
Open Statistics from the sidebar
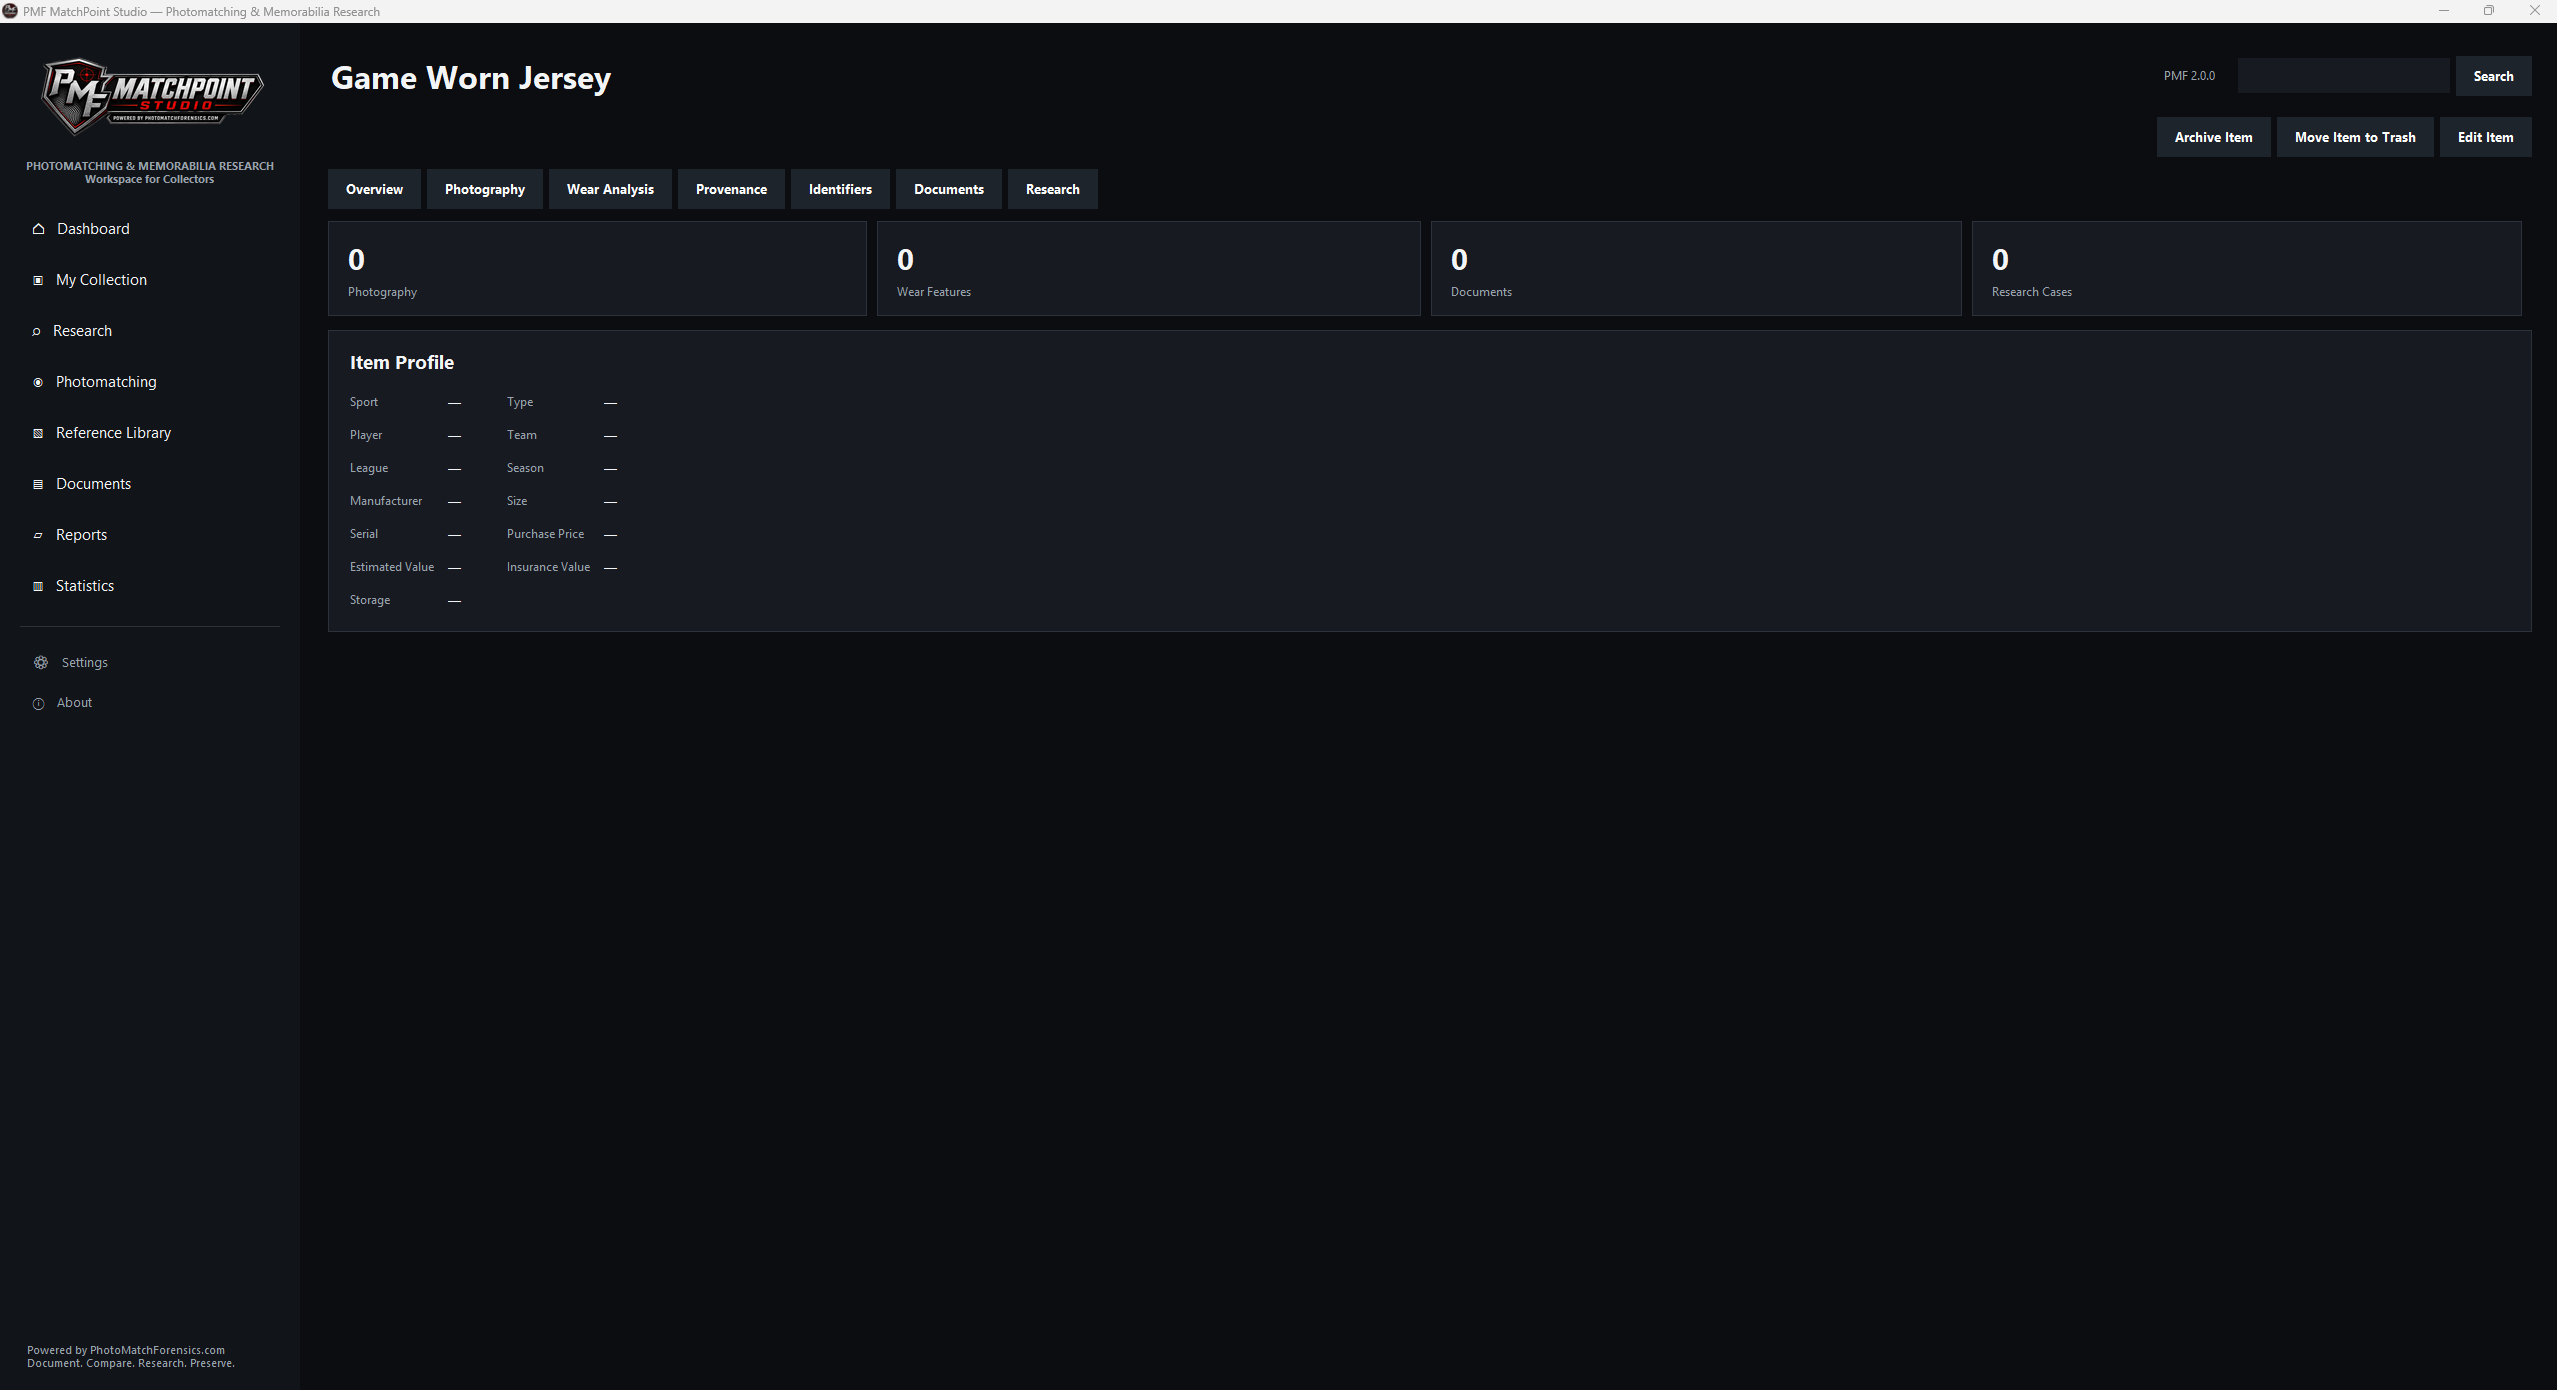tap(85, 586)
